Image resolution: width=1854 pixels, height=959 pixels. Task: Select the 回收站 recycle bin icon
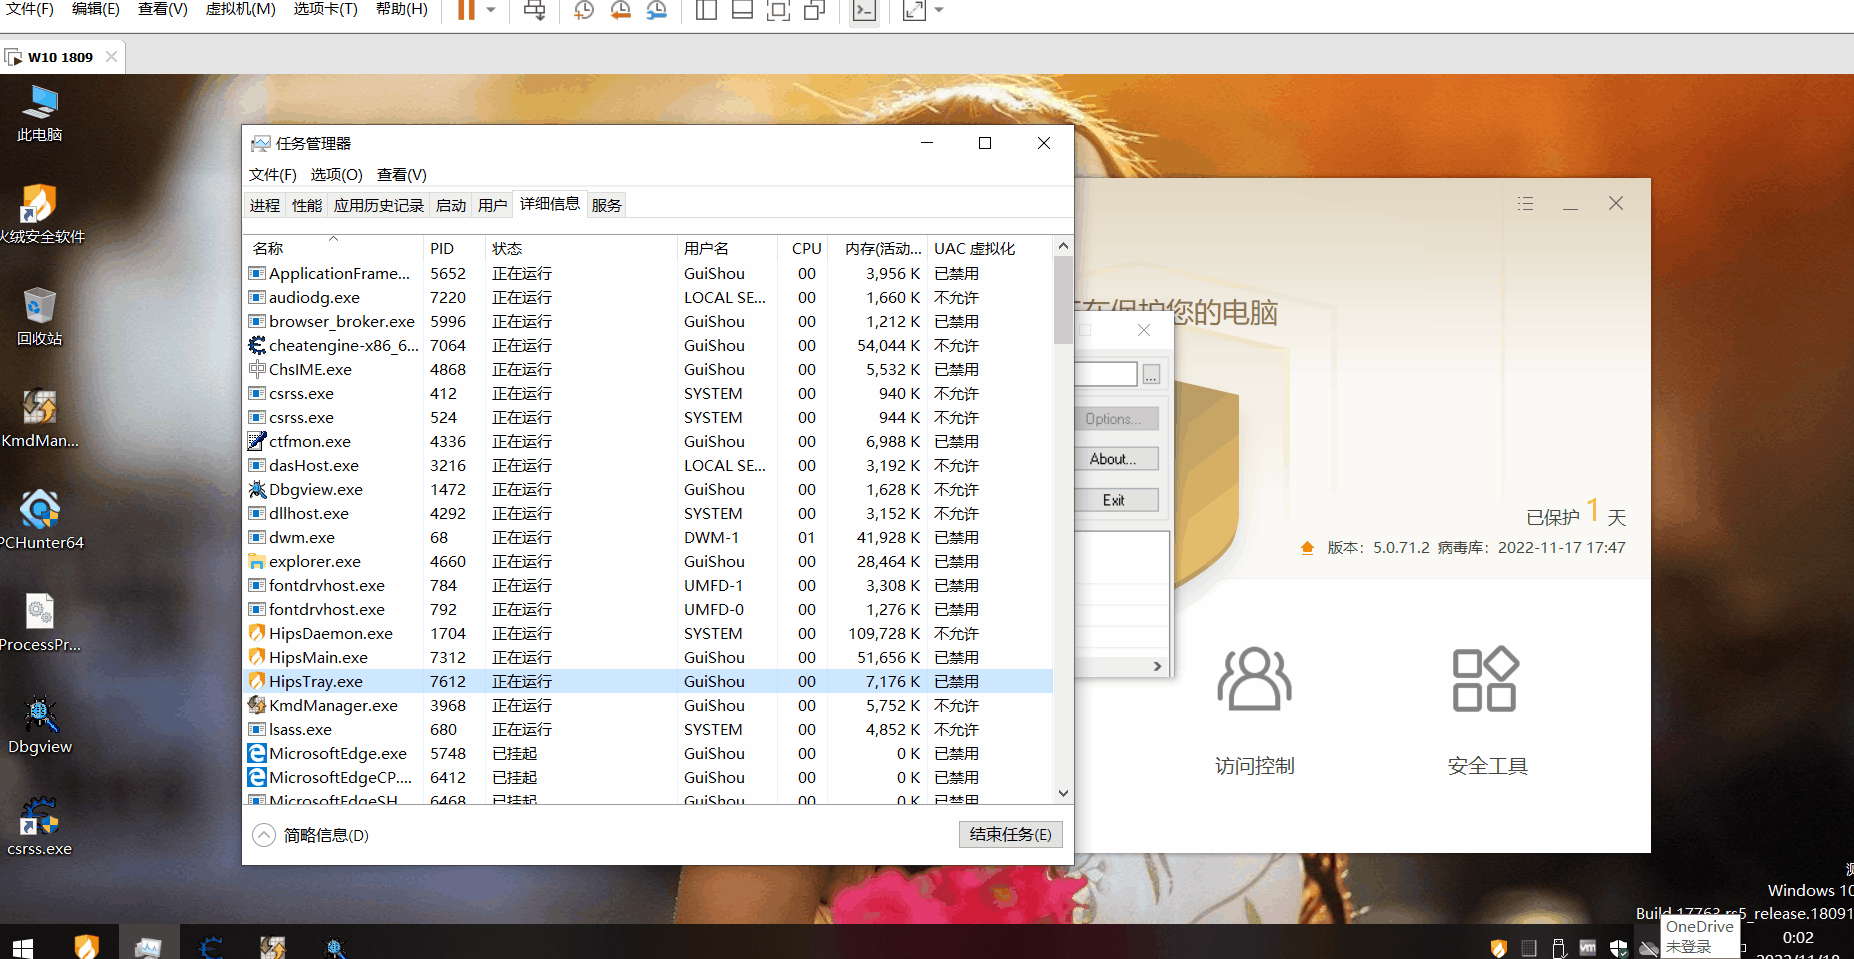tap(40, 317)
